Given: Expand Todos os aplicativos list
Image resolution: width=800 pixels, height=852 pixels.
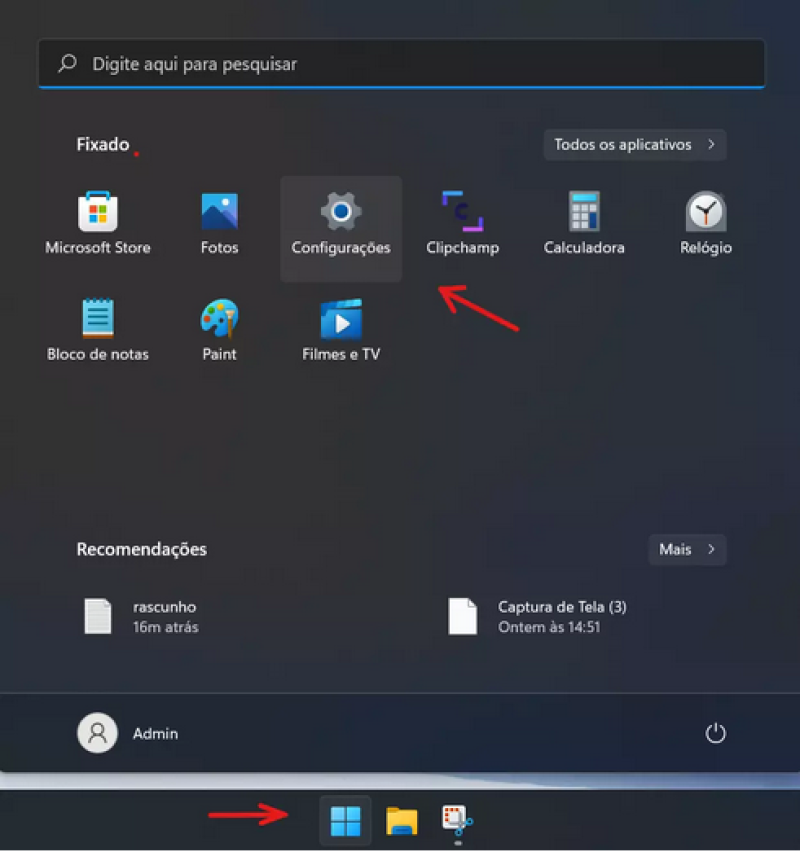Looking at the screenshot, I should 635,145.
